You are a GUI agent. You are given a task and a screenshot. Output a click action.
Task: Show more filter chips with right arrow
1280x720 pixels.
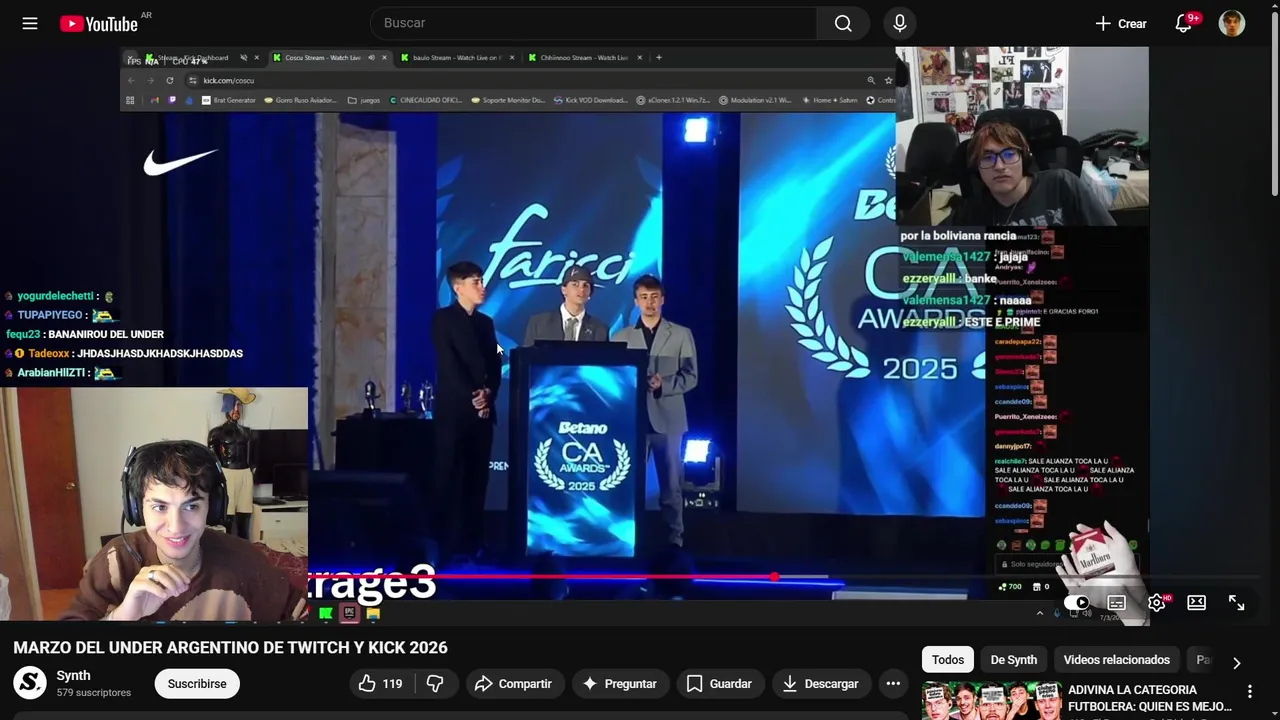click(x=1236, y=663)
